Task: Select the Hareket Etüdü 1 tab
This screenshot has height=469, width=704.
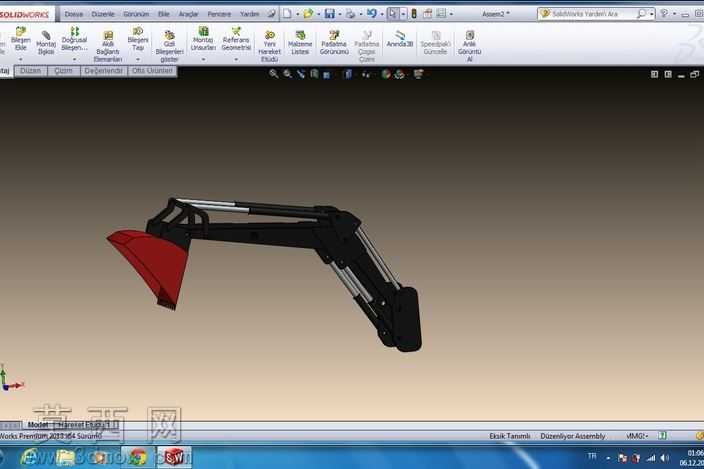Action: [x=86, y=425]
